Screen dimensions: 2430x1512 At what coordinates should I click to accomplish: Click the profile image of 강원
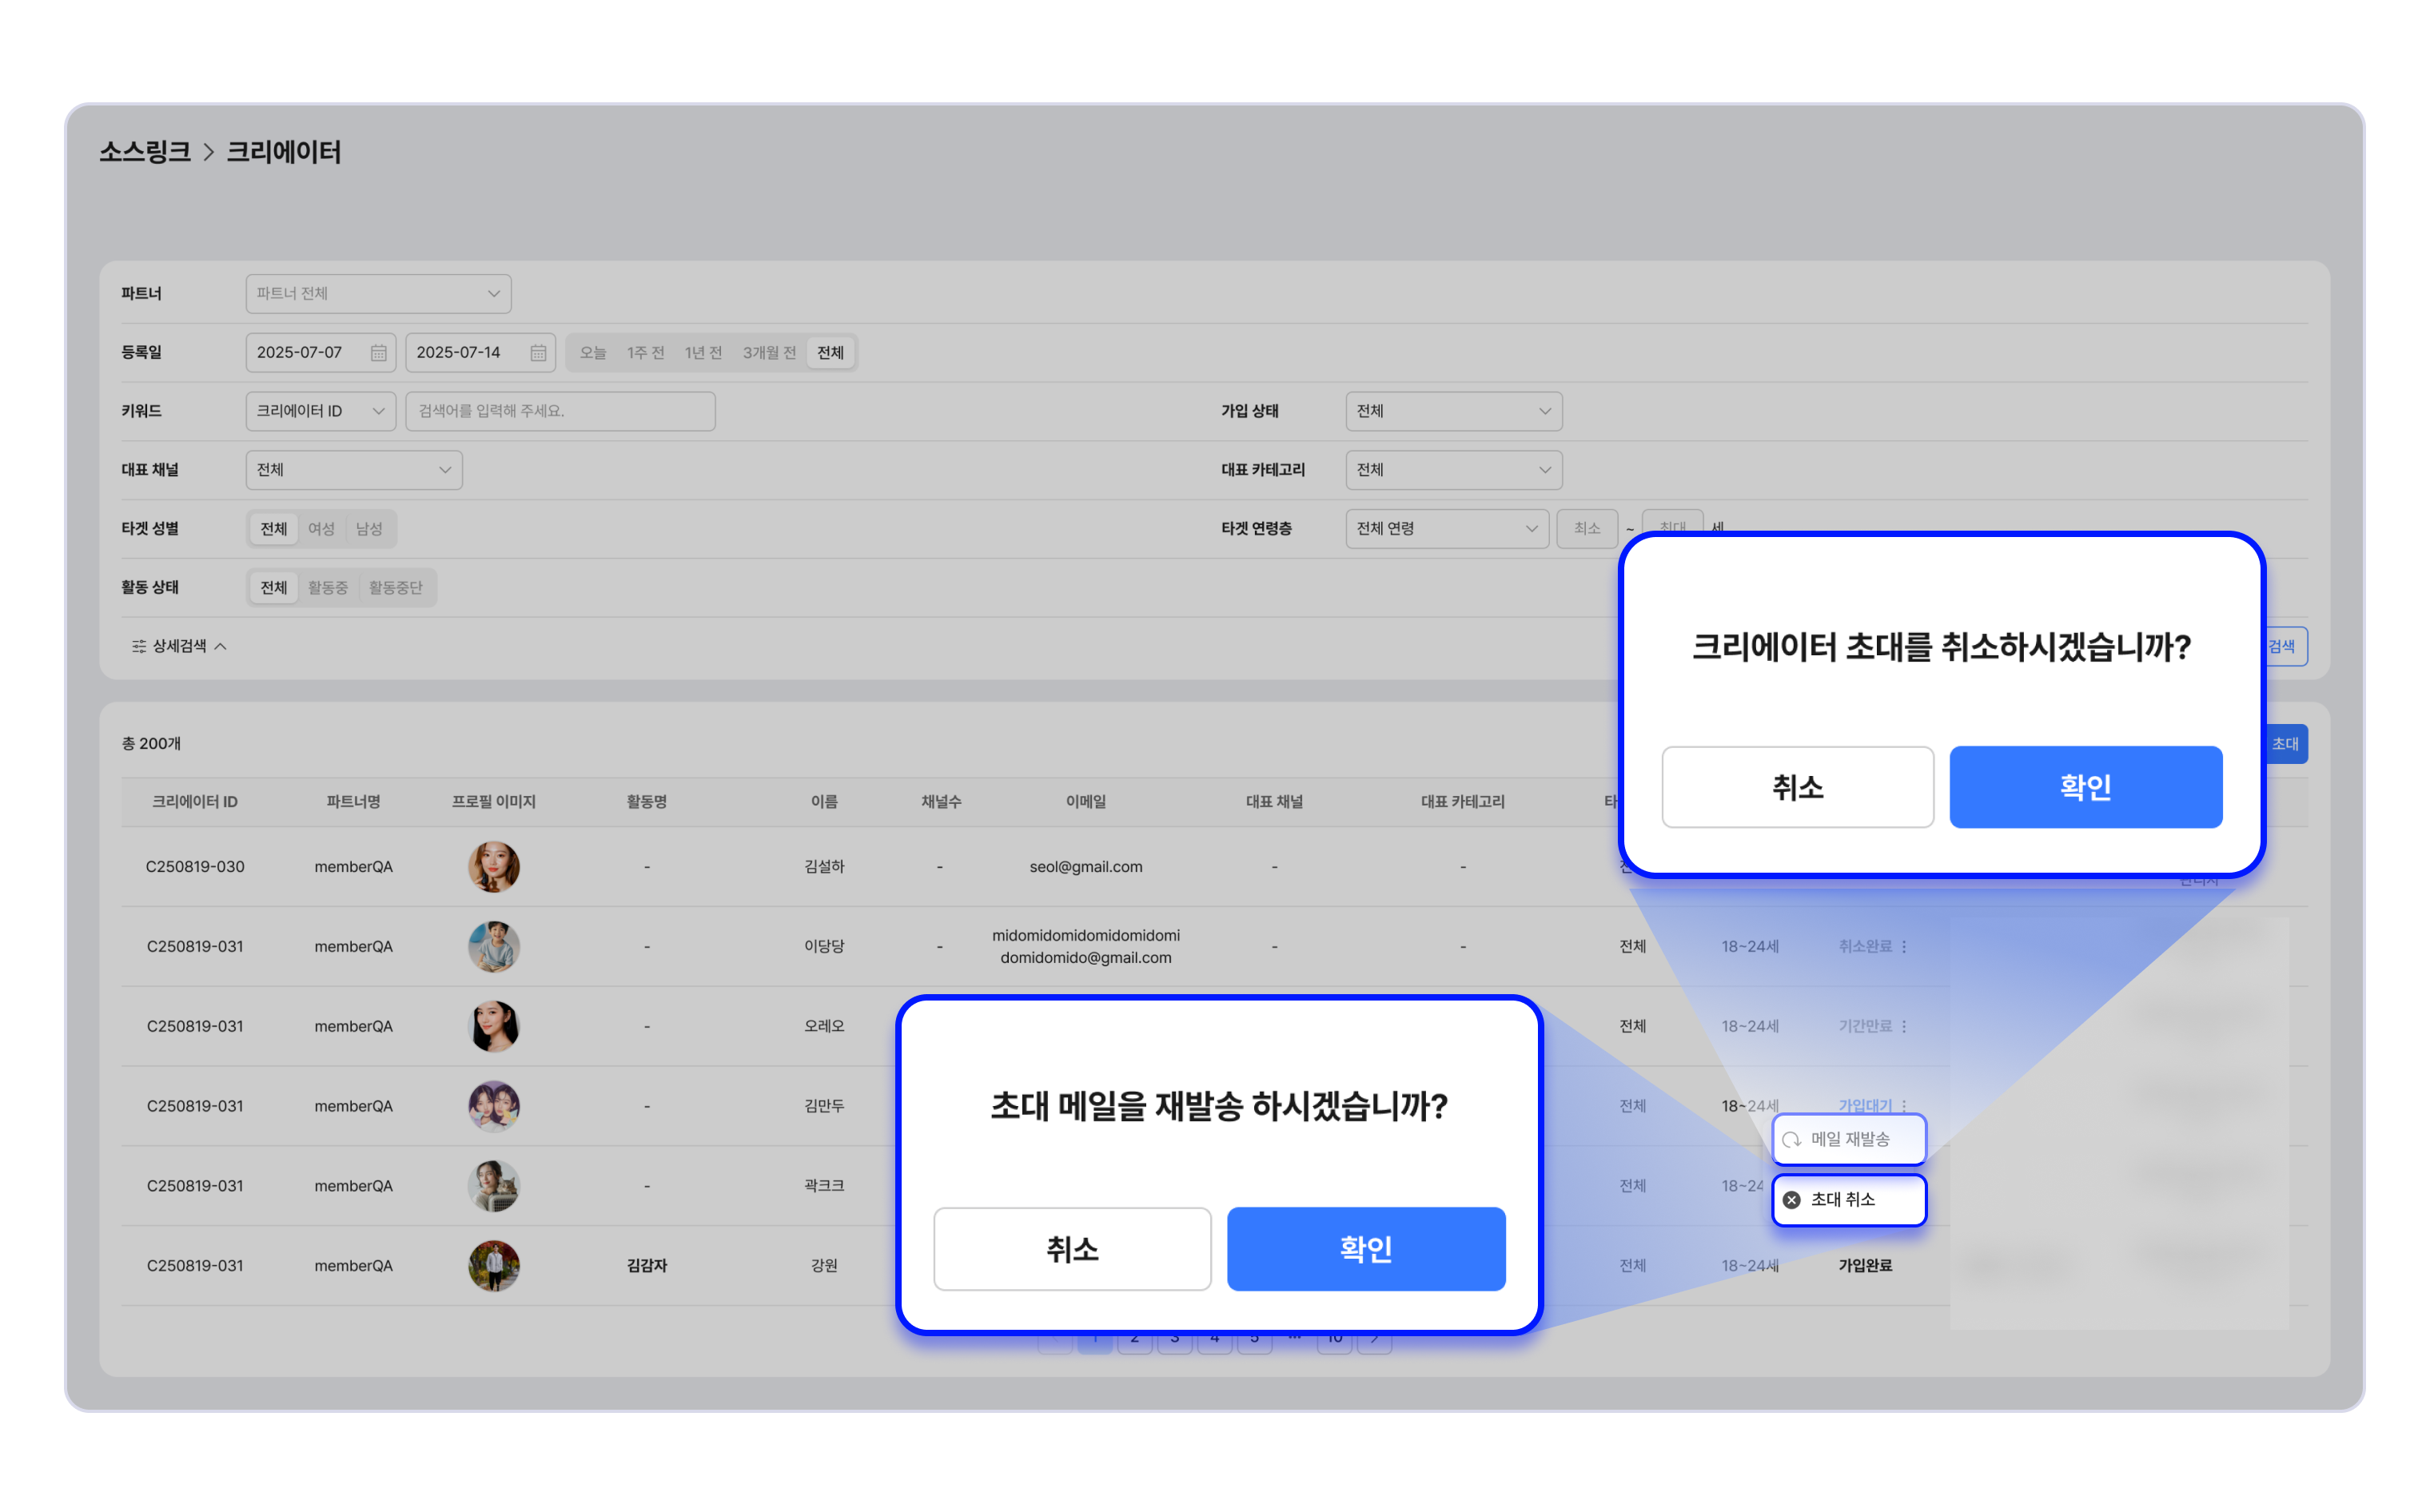[x=494, y=1266]
